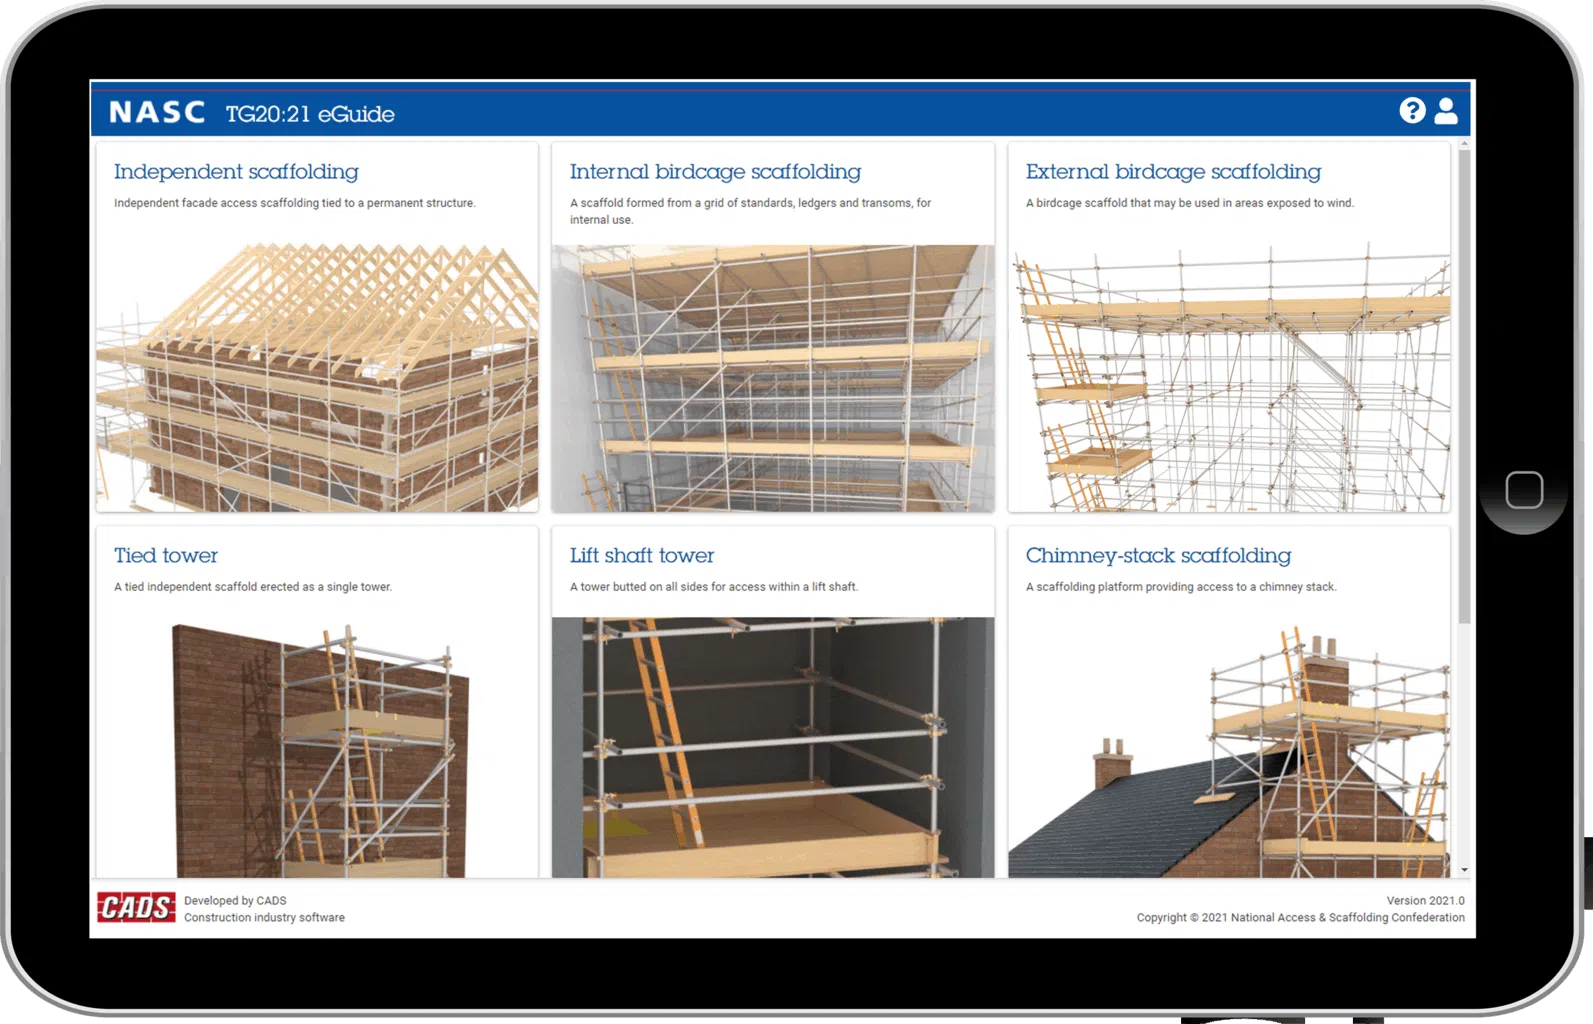The width and height of the screenshot is (1593, 1024).
Task: Open Independent scaffolding heading link
Action: 236,172
